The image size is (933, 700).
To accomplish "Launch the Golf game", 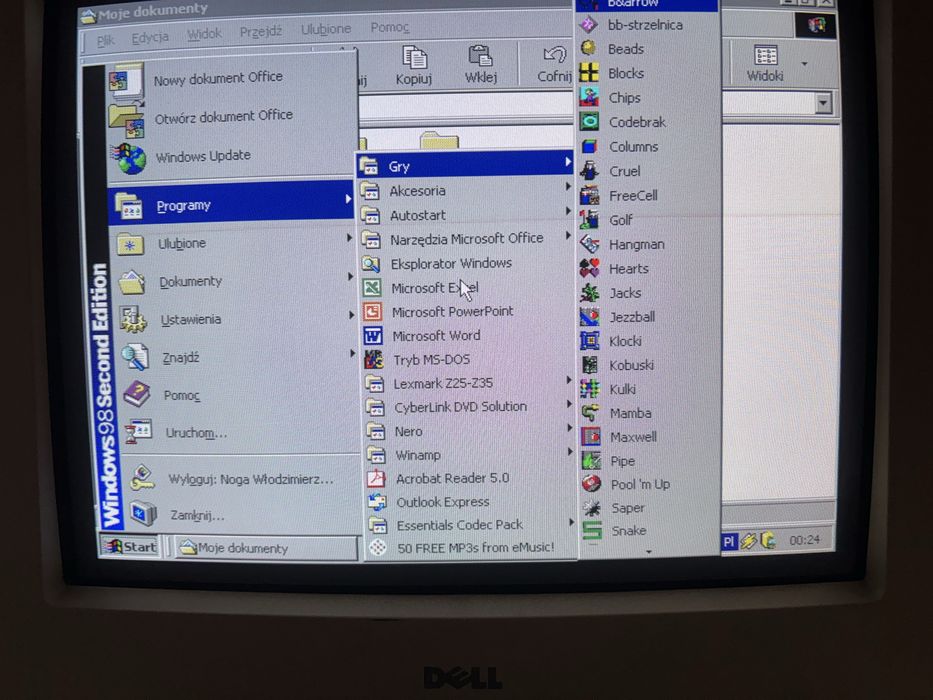I will (x=647, y=220).
